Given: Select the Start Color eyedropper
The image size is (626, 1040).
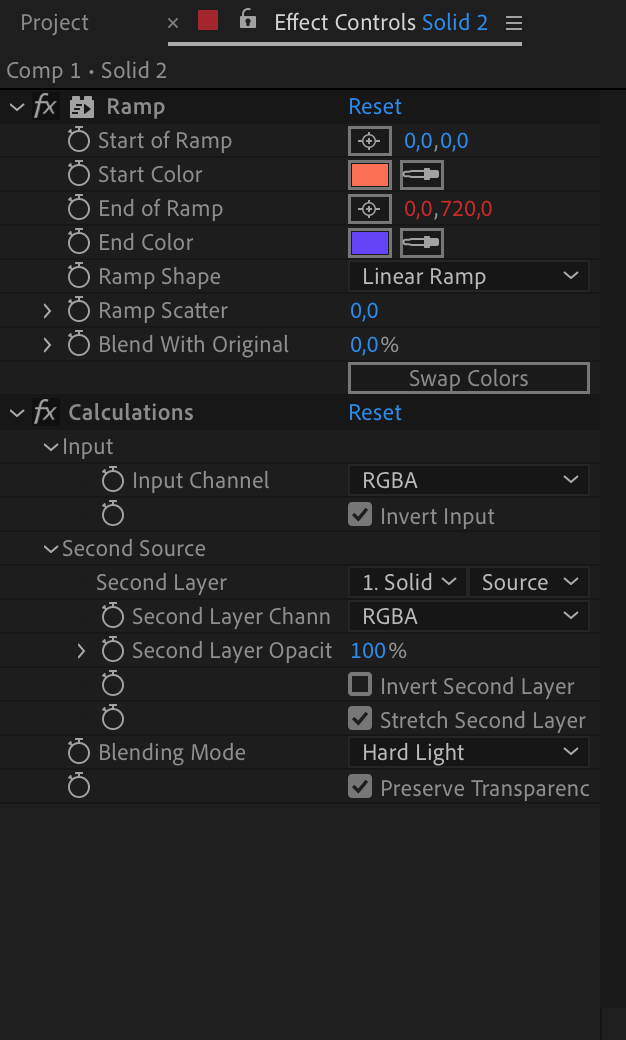Looking at the screenshot, I should point(422,175).
